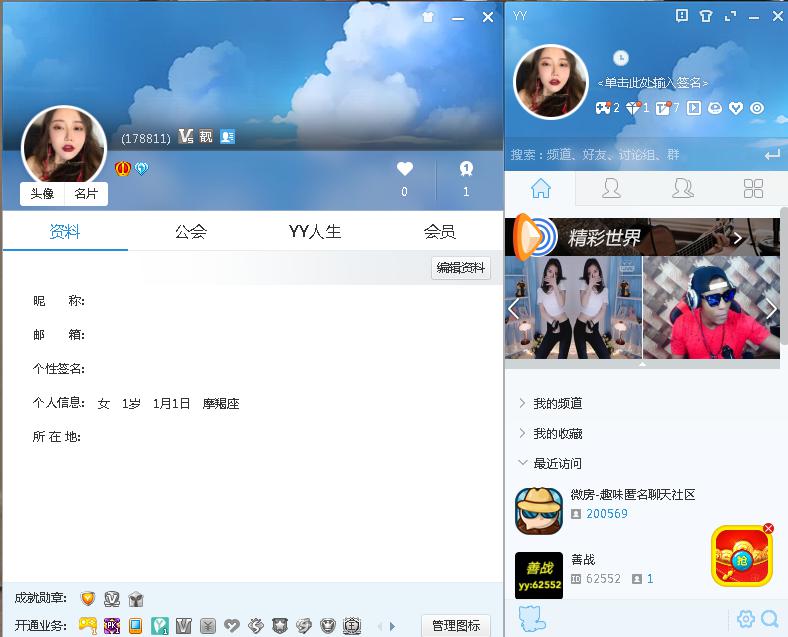
Task: Open the diamond icon with badge 1
Action: click(633, 108)
